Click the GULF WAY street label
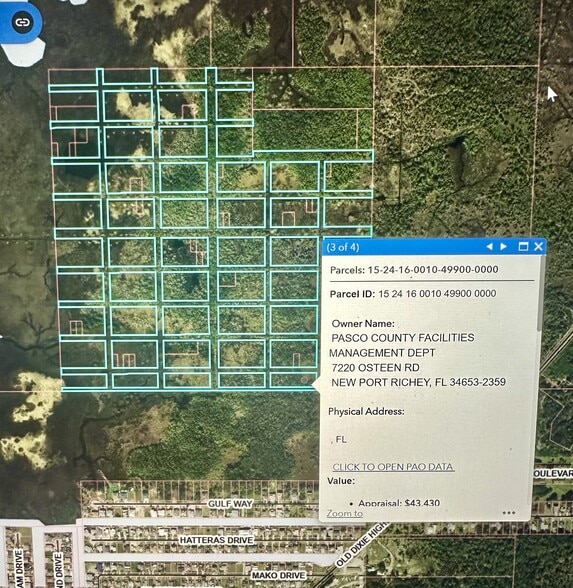Image resolution: width=573 pixels, height=588 pixels. point(231,504)
